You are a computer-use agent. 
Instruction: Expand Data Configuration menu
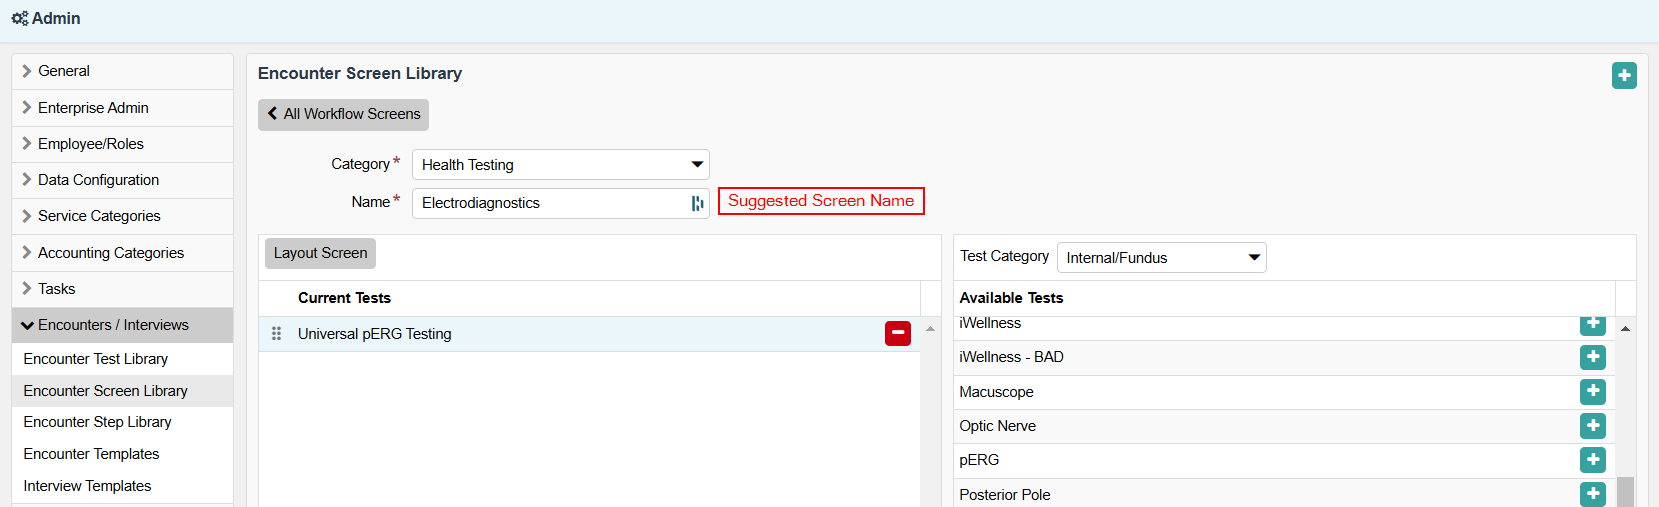[x=98, y=180]
